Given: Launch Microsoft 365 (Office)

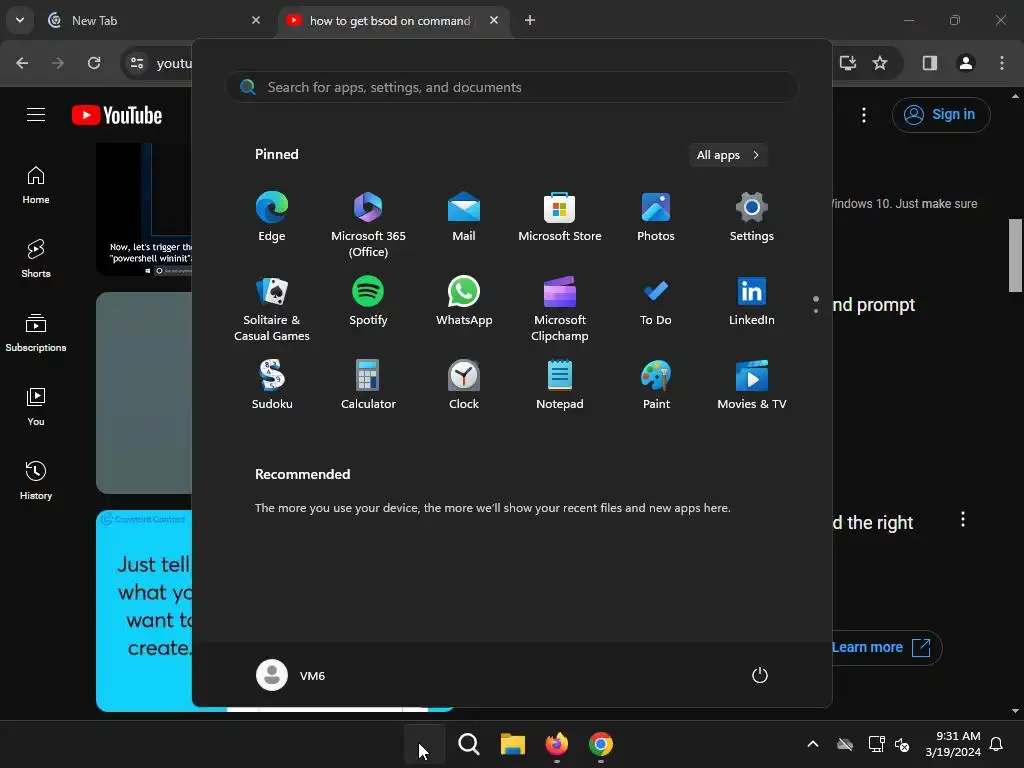Looking at the screenshot, I should click(x=368, y=224).
